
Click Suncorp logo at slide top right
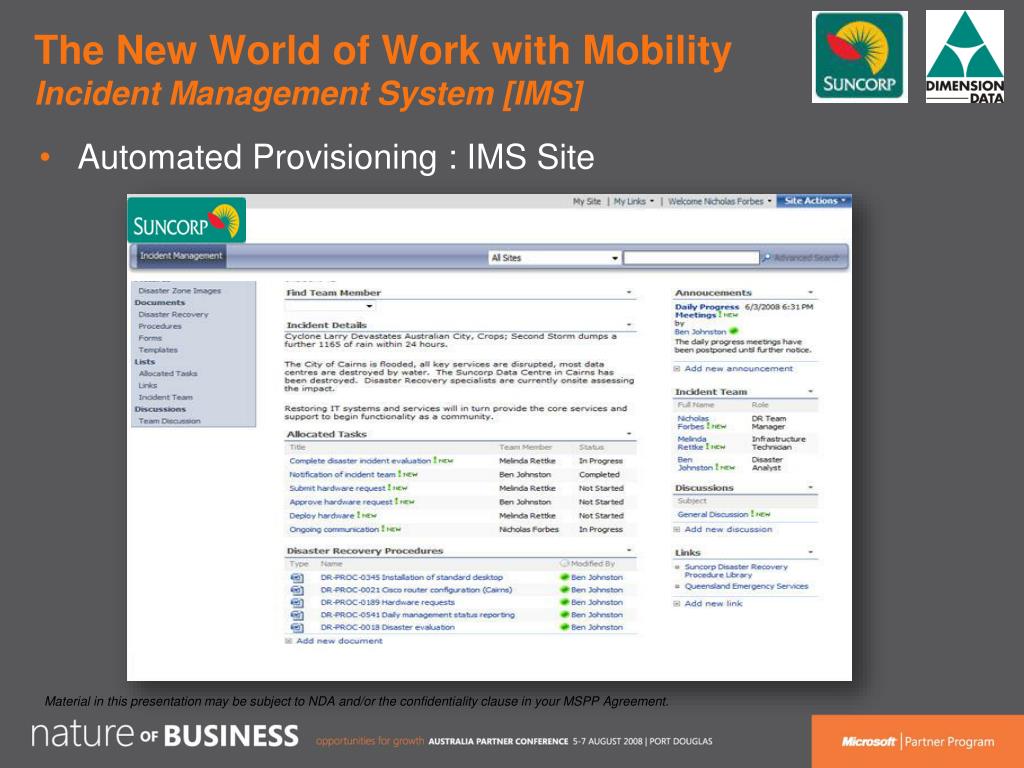point(859,57)
